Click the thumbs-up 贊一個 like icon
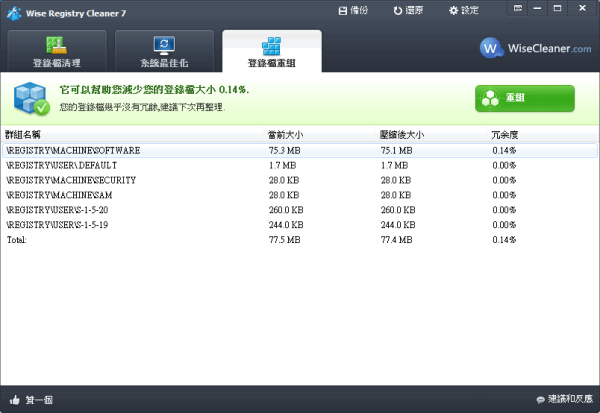Screen dimensions: 600x413 point(15,400)
